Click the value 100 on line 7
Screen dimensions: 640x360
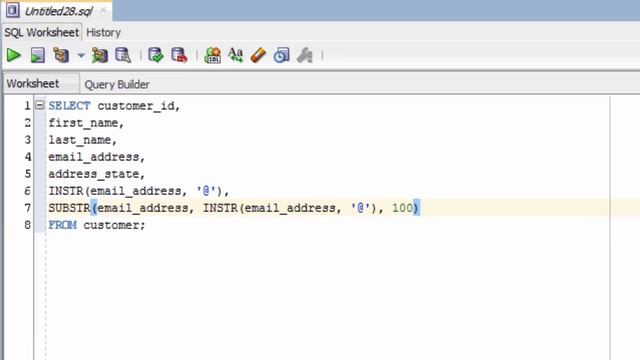[x=402, y=208]
